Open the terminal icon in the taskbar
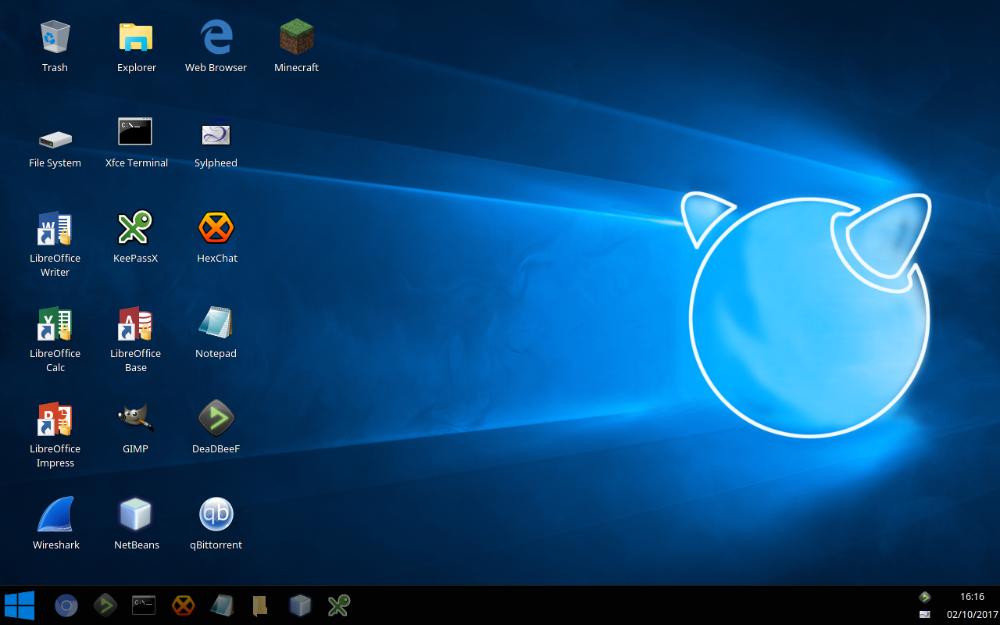 143,605
